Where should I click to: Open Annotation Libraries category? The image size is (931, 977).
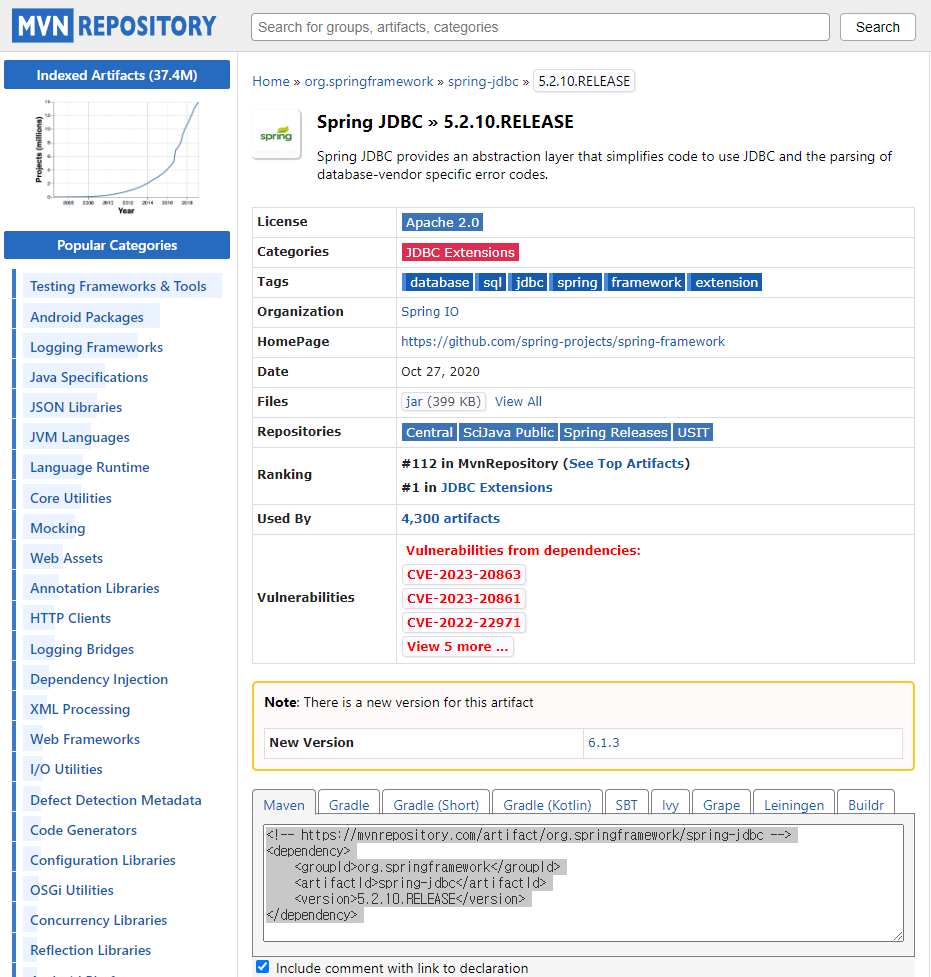[95, 588]
